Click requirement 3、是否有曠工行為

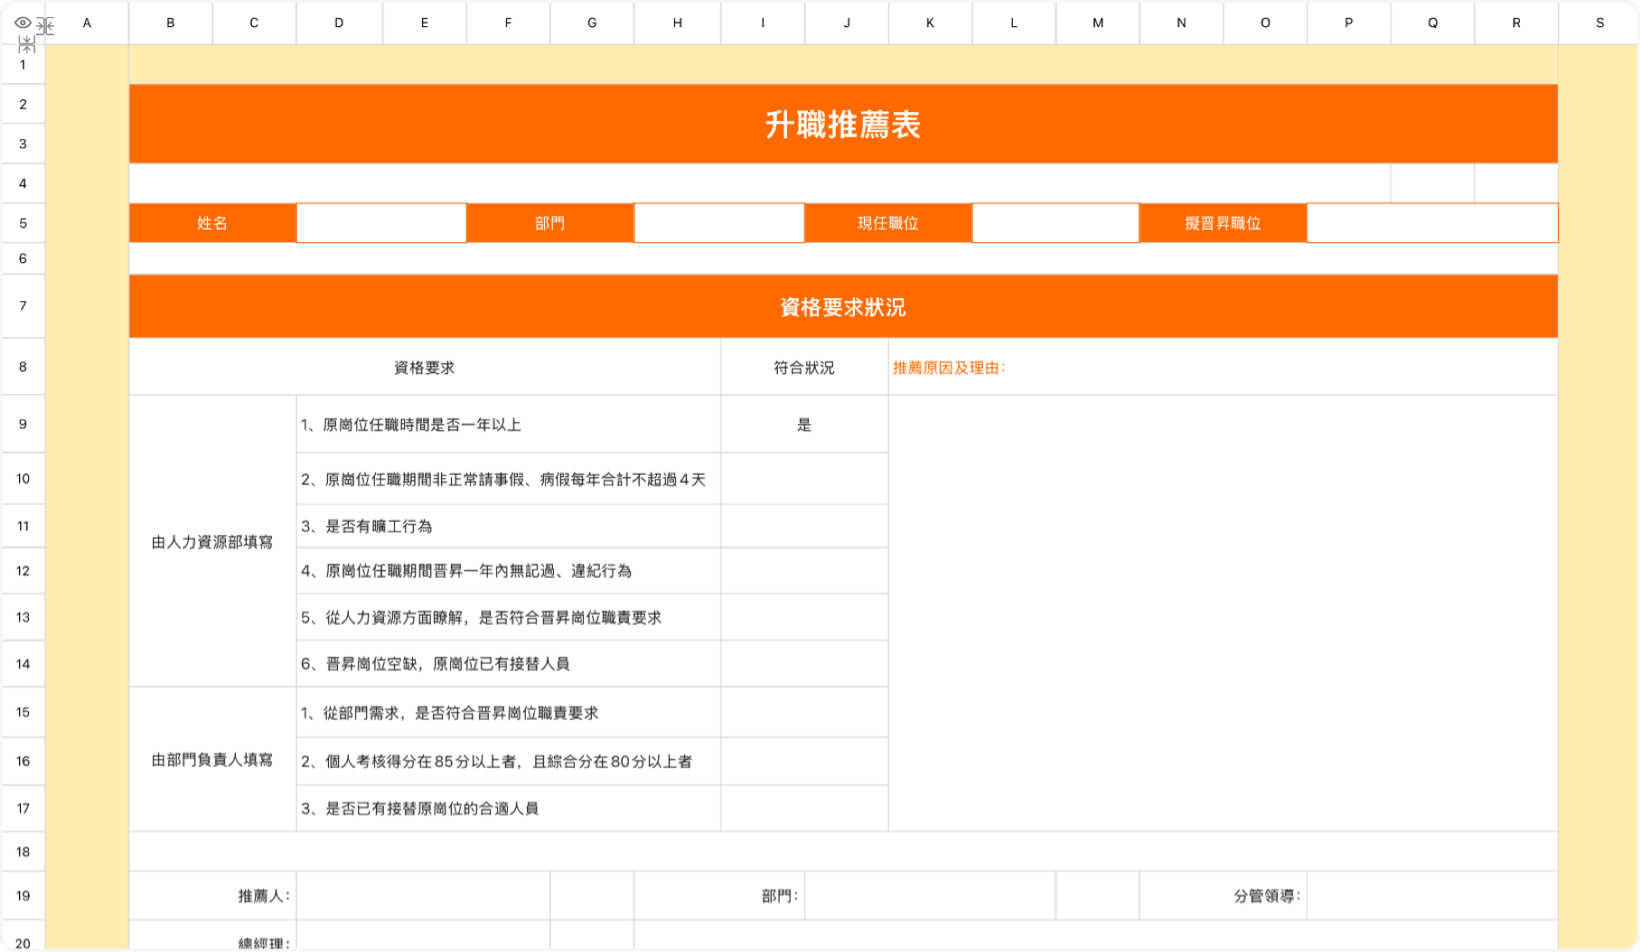click(x=508, y=526)
